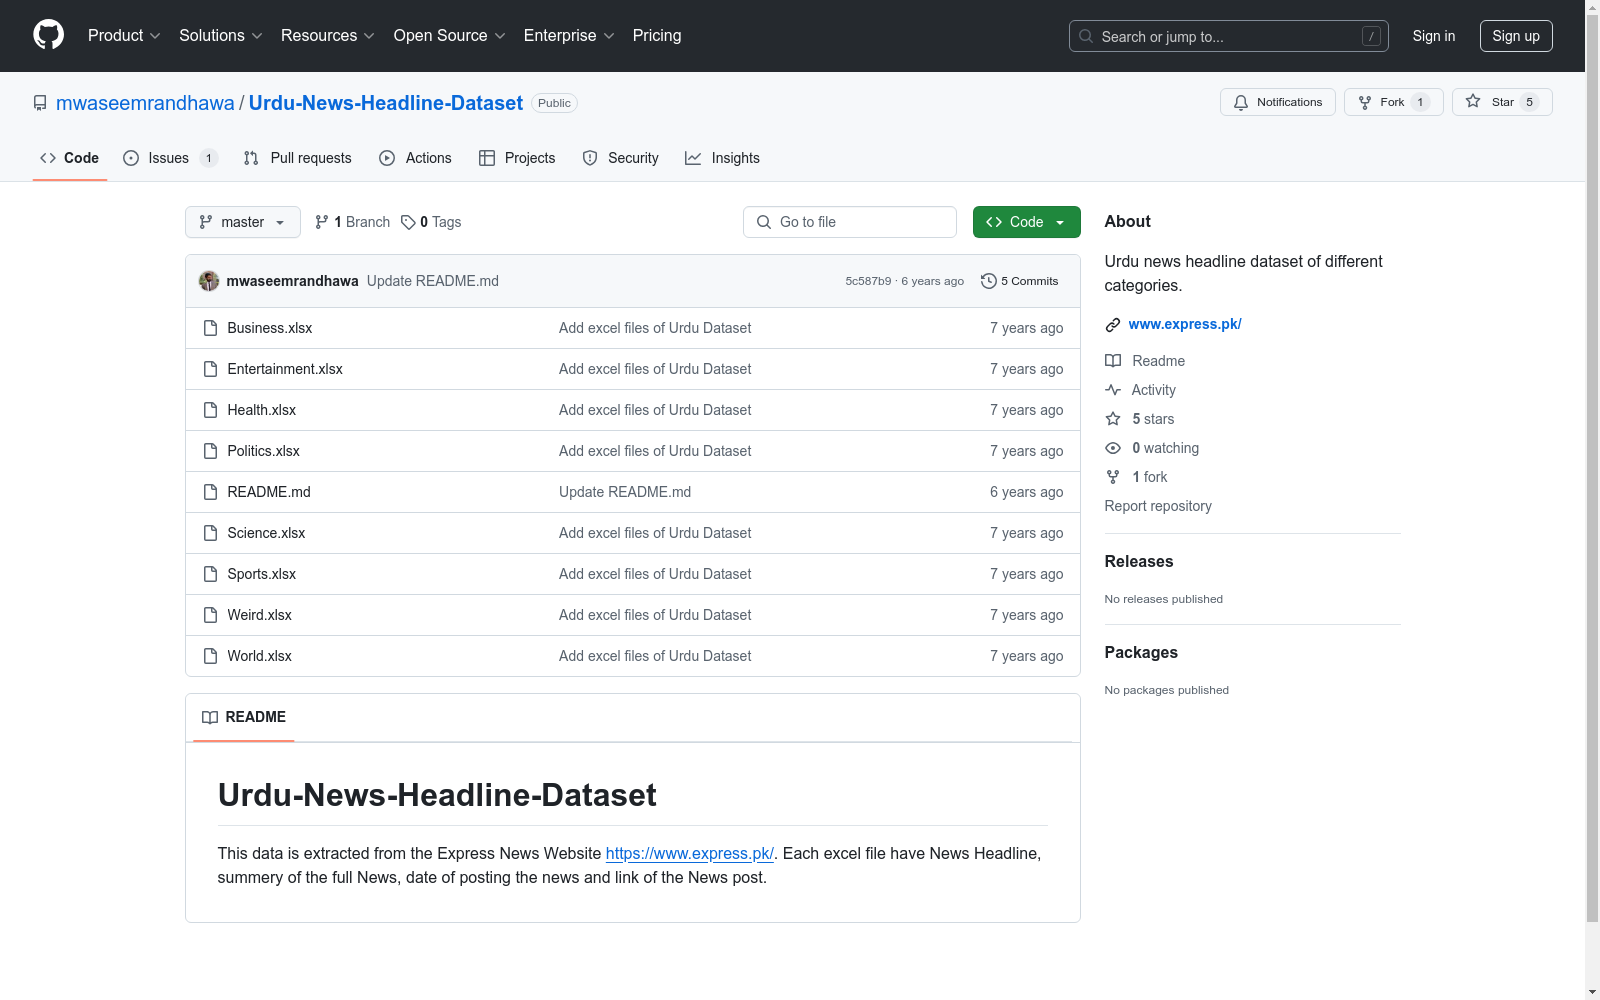Open the https://www.express.pk/ link in README
Screen dimensions: 1600x1000
690,853
